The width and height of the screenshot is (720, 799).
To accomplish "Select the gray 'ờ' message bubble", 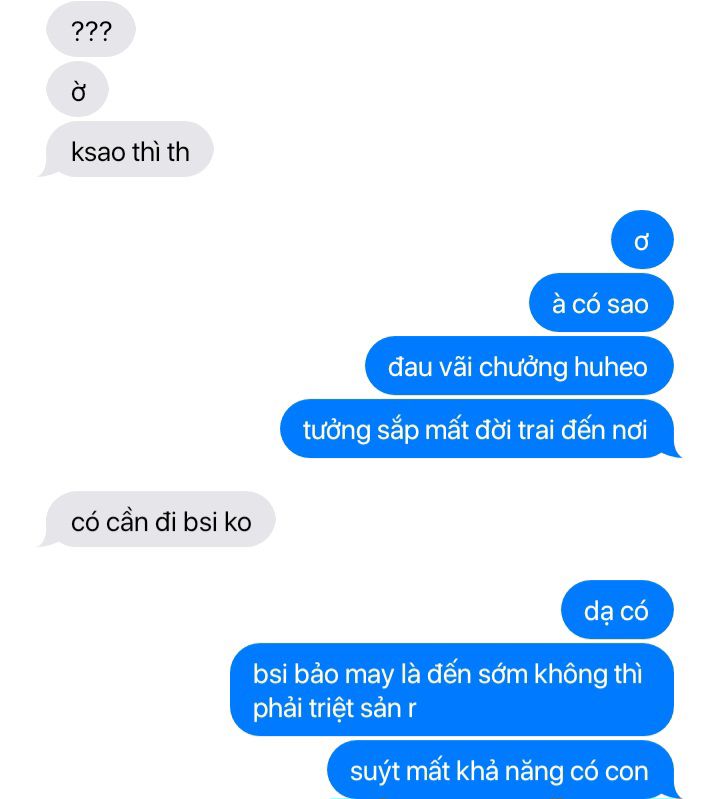I will click(77, 90).
